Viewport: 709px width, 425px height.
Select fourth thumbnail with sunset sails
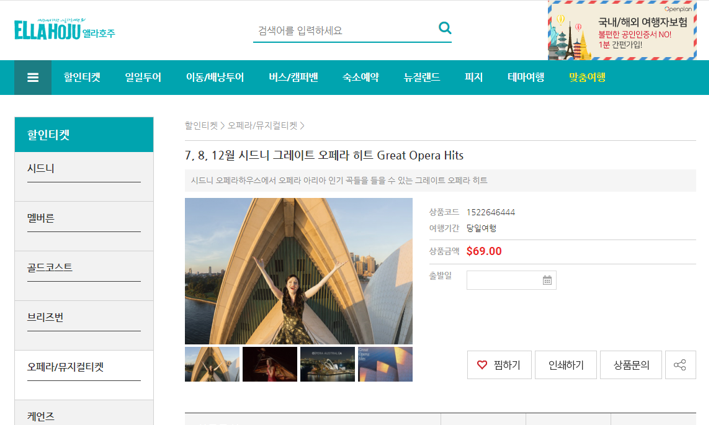[x=385, y=364]
